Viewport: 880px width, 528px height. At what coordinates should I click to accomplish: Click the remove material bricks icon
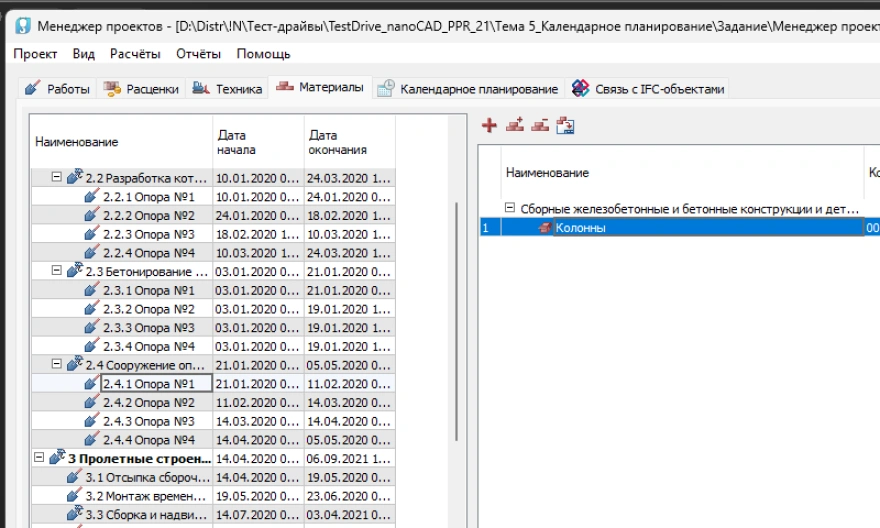point(540,125)
